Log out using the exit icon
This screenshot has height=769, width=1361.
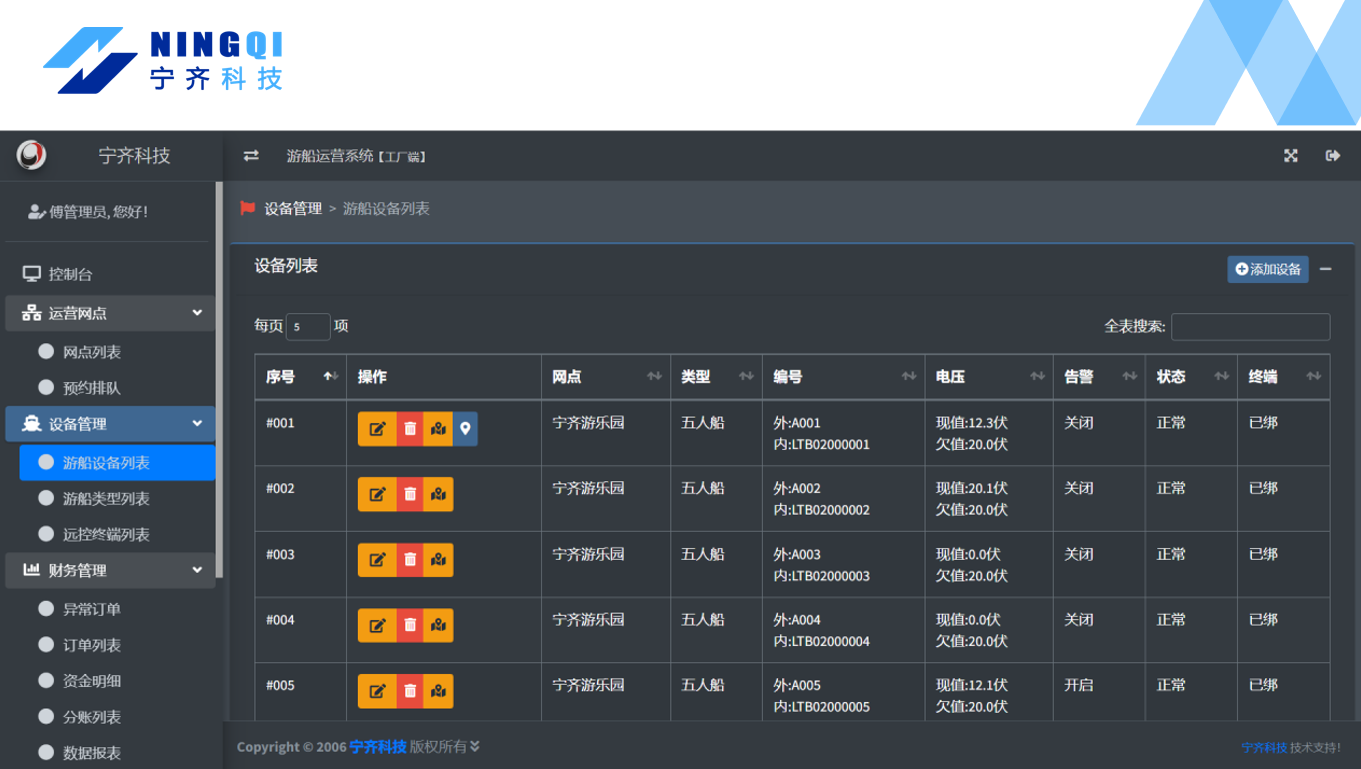click(x=1332, y=156)
